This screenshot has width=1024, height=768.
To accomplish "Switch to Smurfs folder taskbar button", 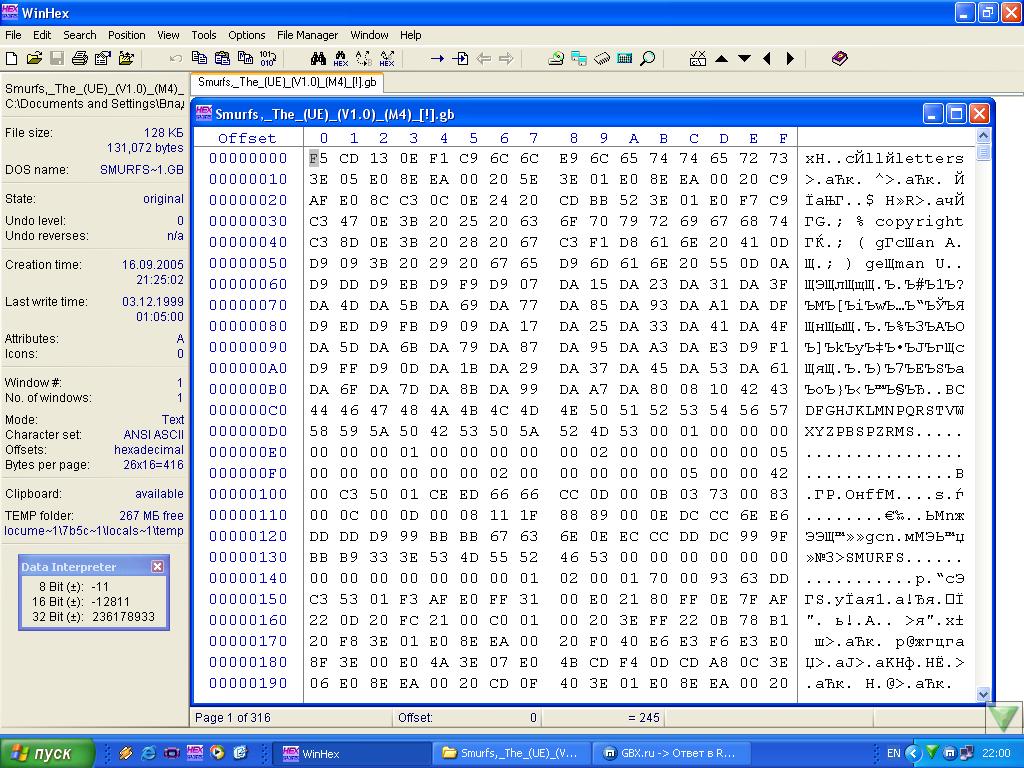I will tap(511, 753).
